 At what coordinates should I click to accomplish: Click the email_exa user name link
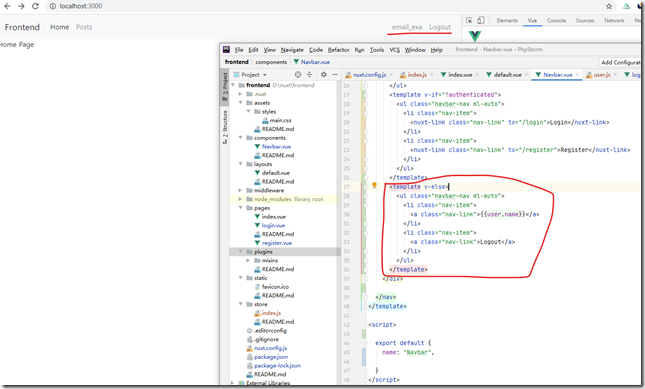click(407, 27)
